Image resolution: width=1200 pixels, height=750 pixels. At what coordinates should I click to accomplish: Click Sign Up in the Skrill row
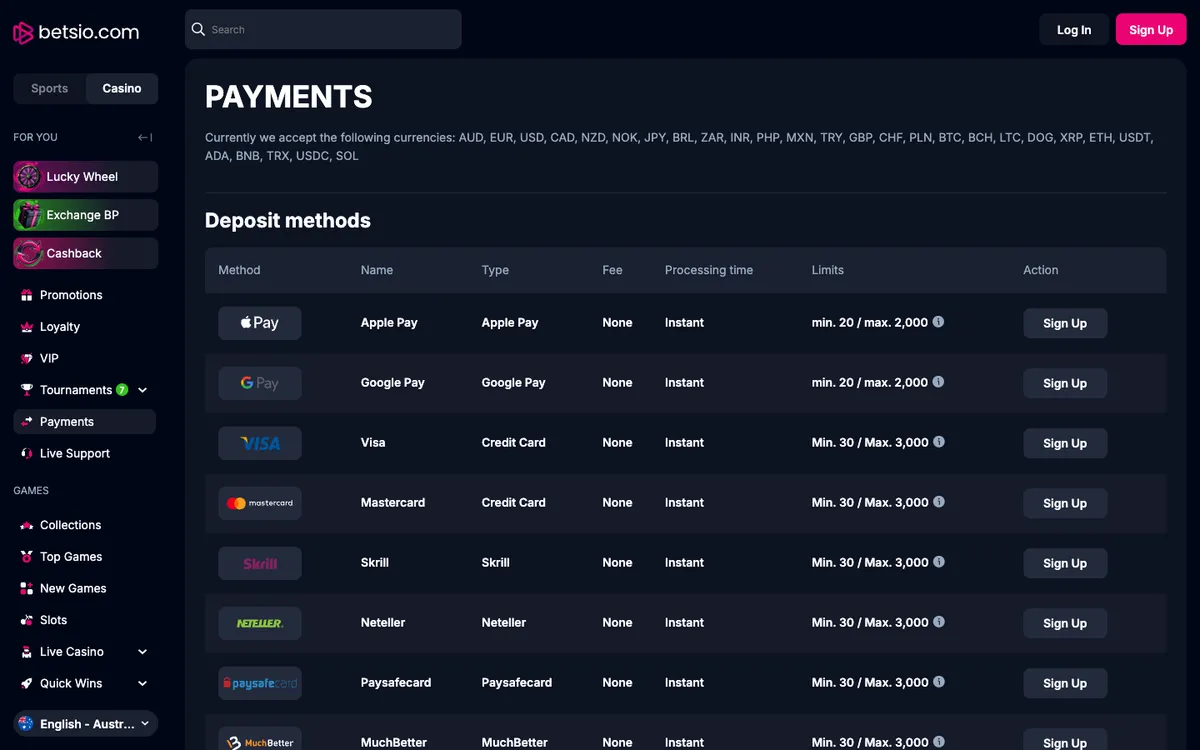(x=1065, y=563)
